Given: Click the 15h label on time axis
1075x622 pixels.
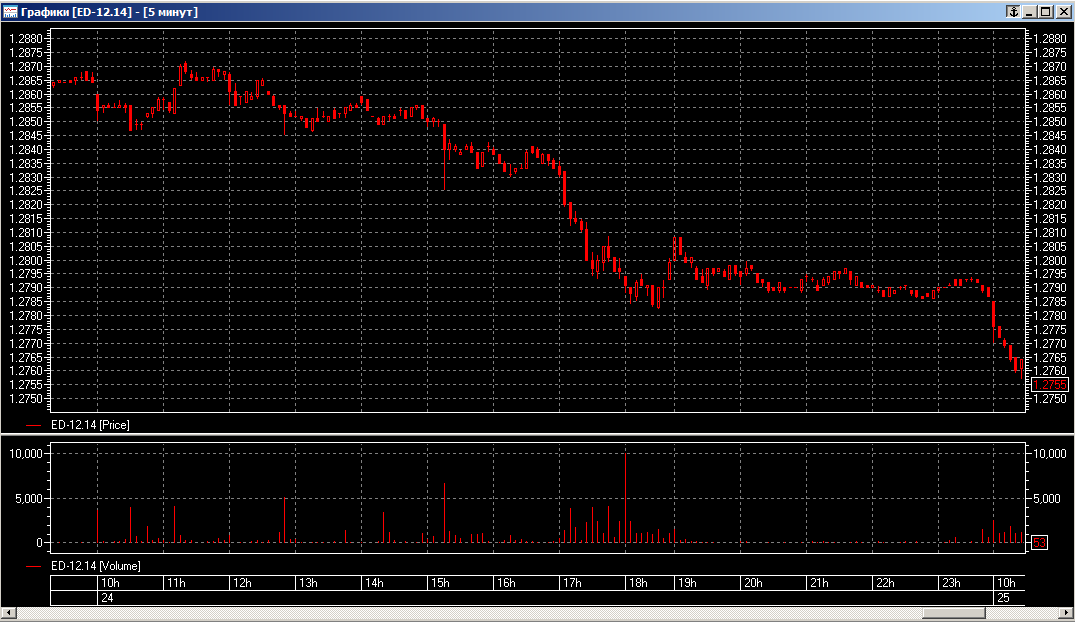Looking at the screenshot, I should pos(439,583).
